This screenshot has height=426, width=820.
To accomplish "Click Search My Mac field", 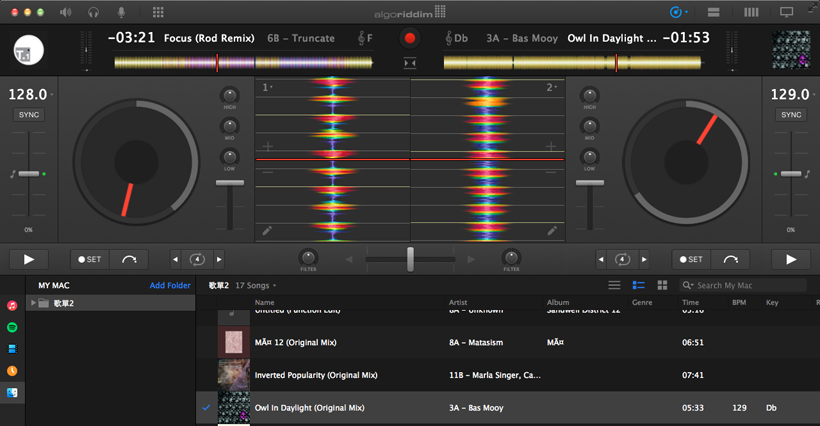I will tap(743, 285).
